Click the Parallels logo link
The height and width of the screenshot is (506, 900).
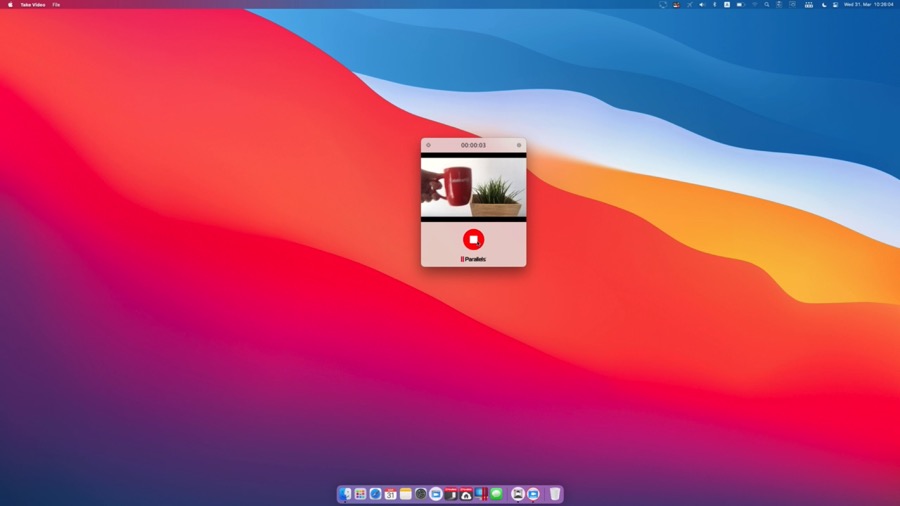tap(473, 259)
